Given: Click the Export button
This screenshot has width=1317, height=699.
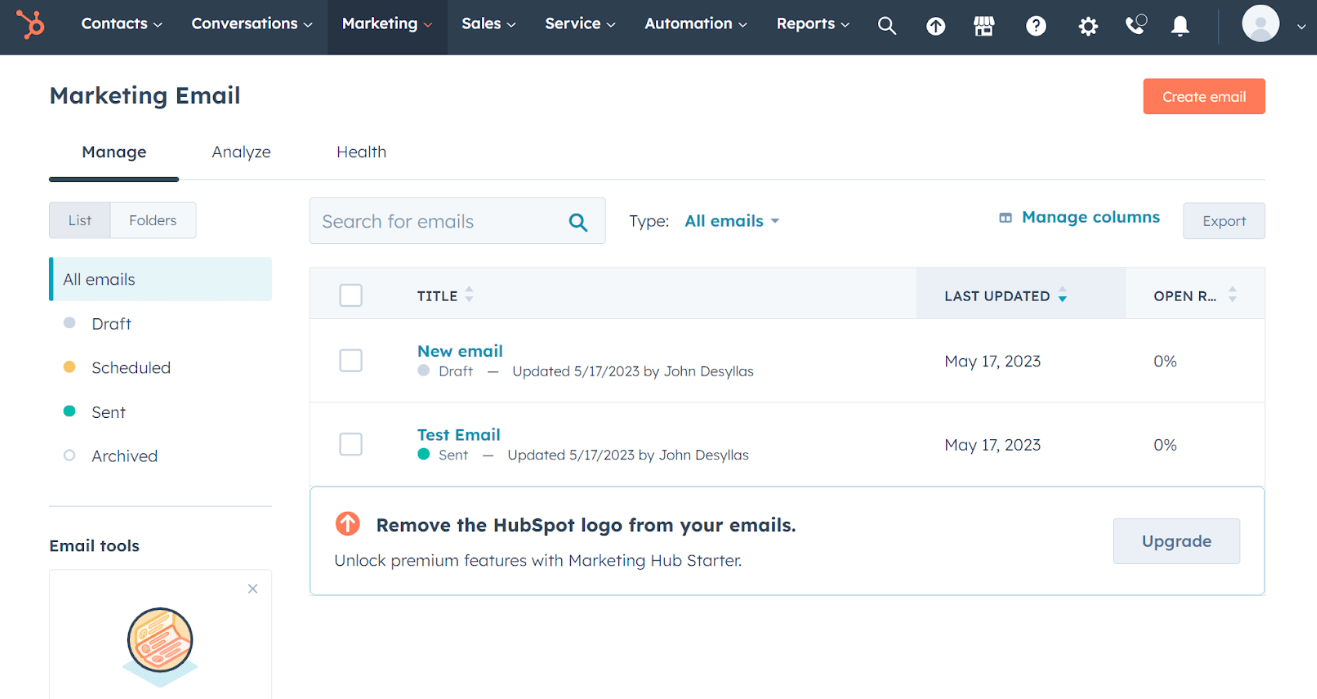Looking at the screenshot, I should (1224, 221).
